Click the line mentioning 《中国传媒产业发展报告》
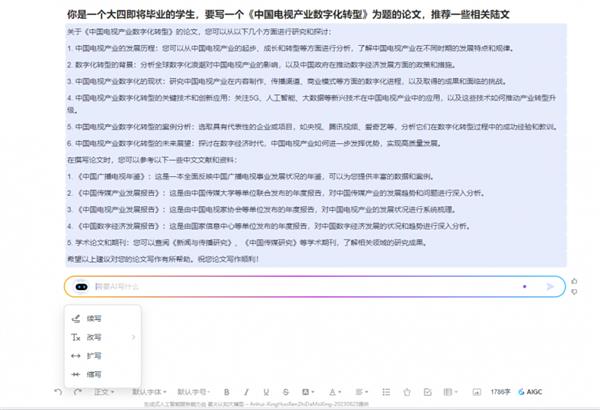 (276, 193)
